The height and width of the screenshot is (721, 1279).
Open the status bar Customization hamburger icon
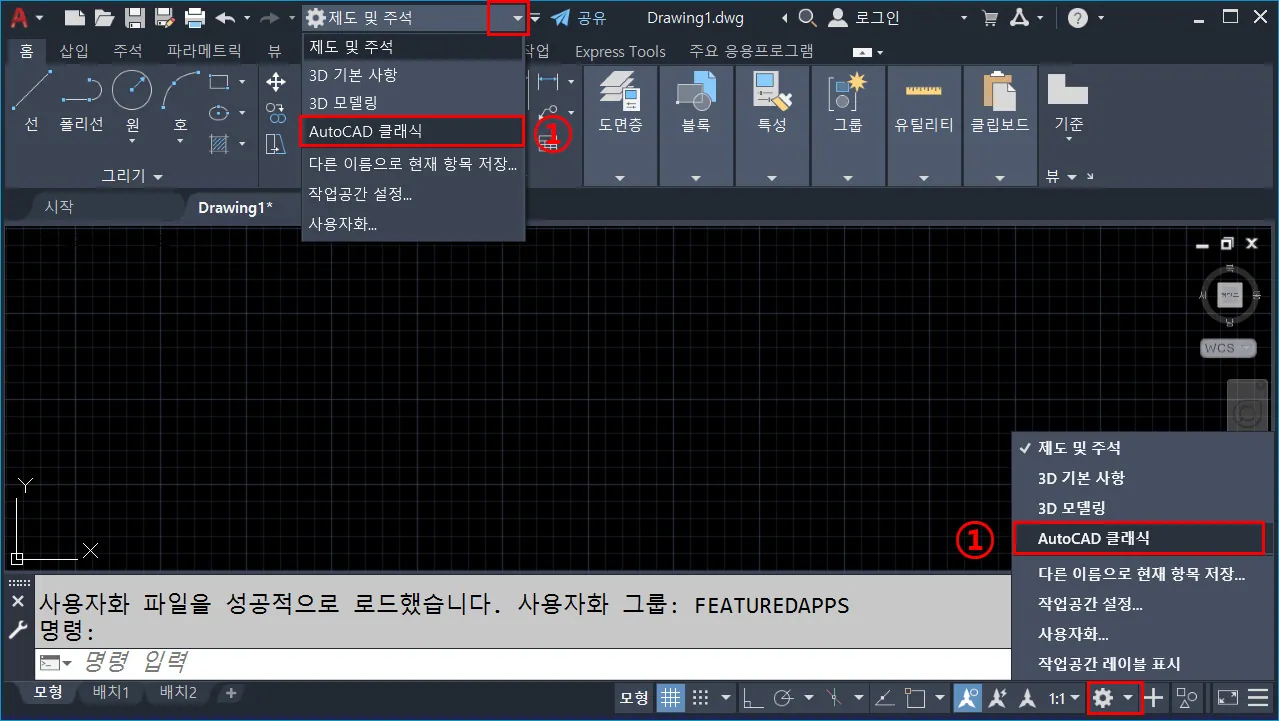(x=1258, y=697)
